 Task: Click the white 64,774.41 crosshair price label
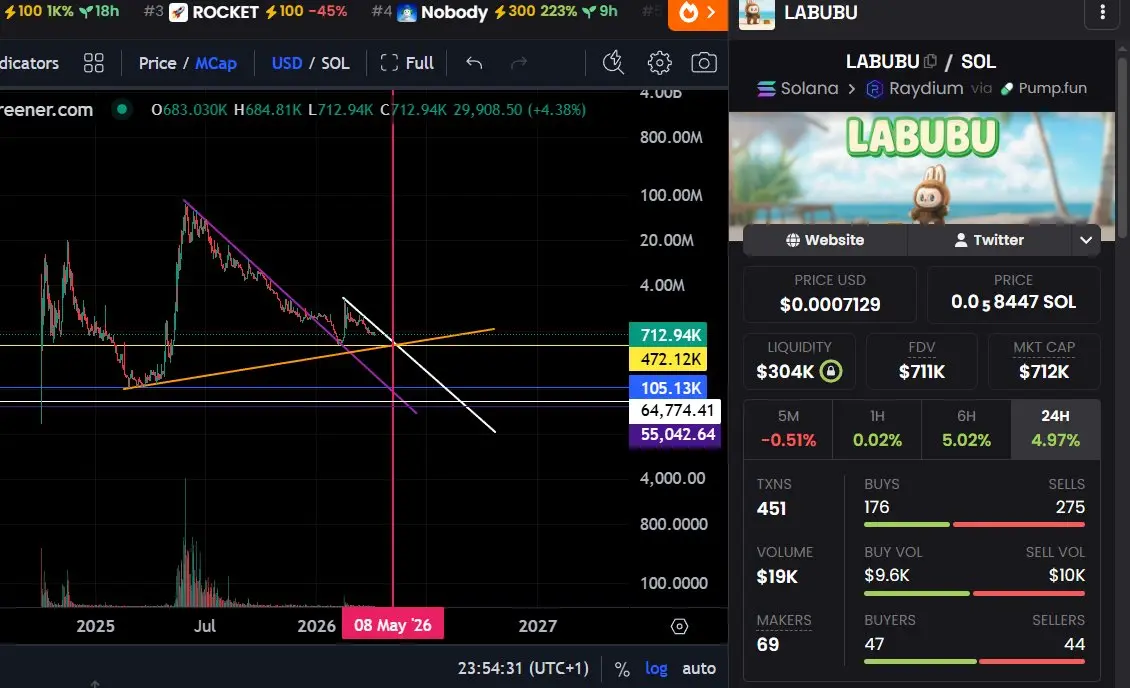[675, 411]
